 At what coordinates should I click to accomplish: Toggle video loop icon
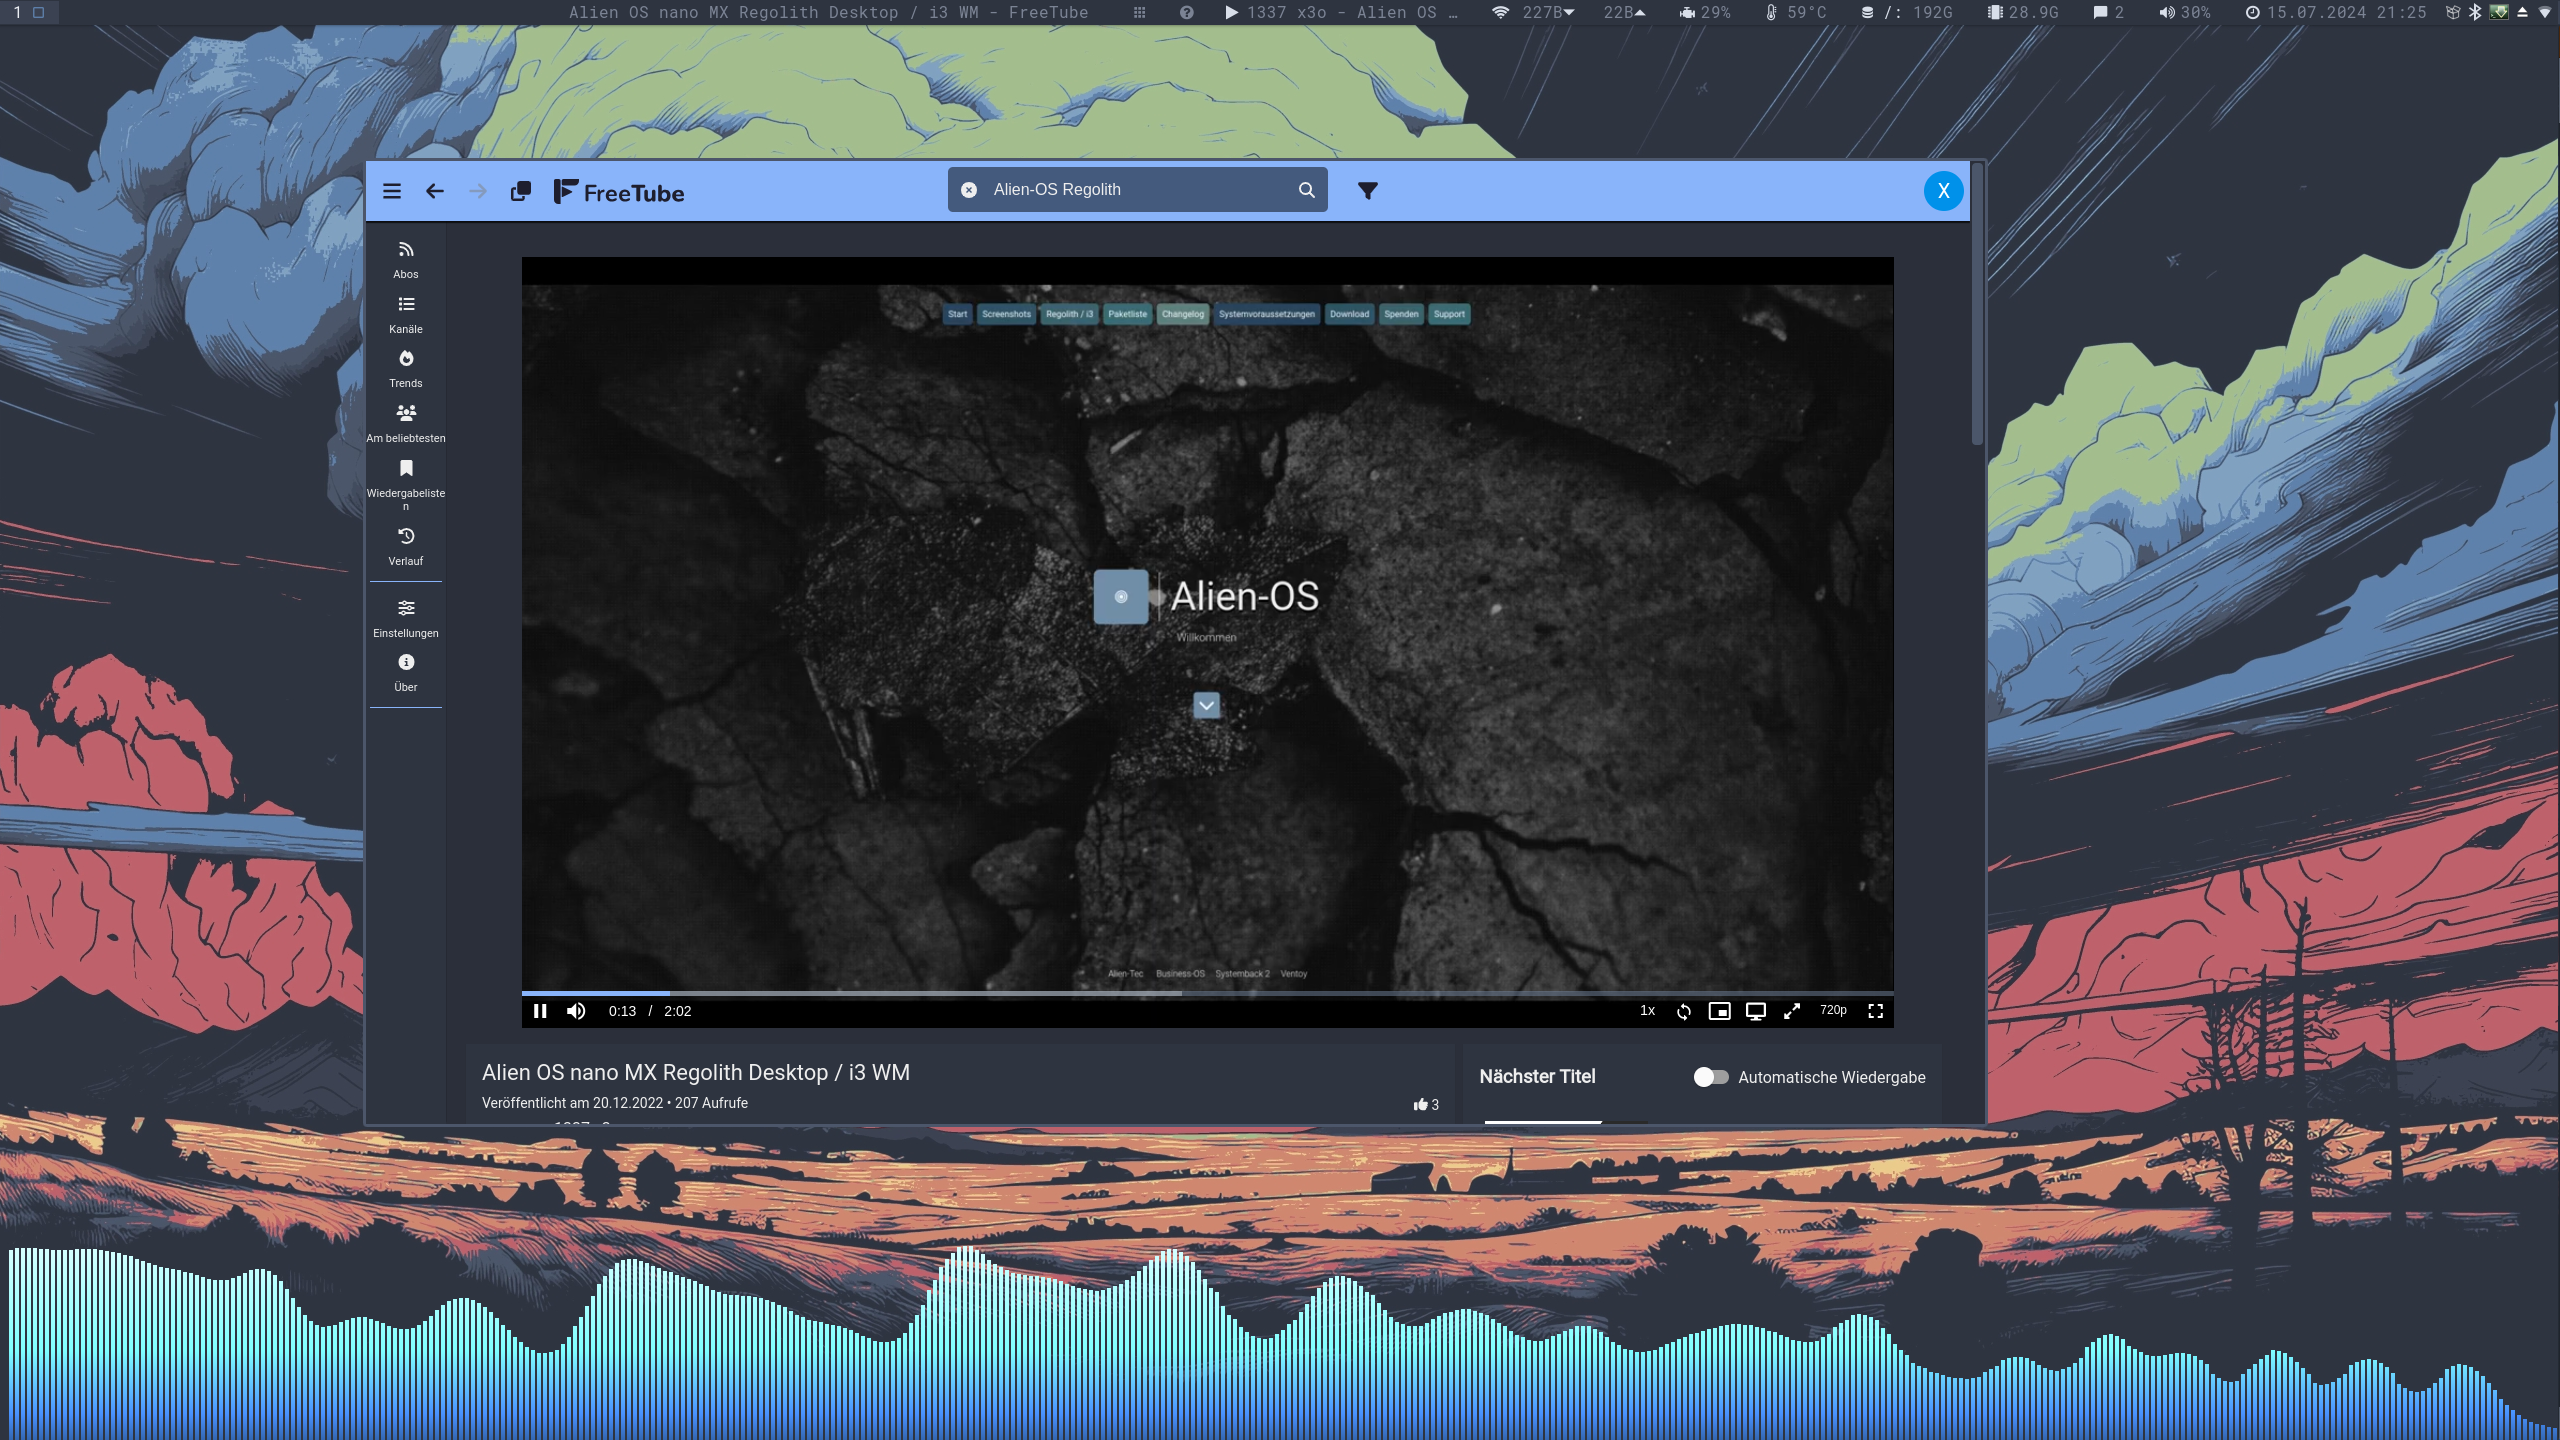(x=1684, y=1011)
